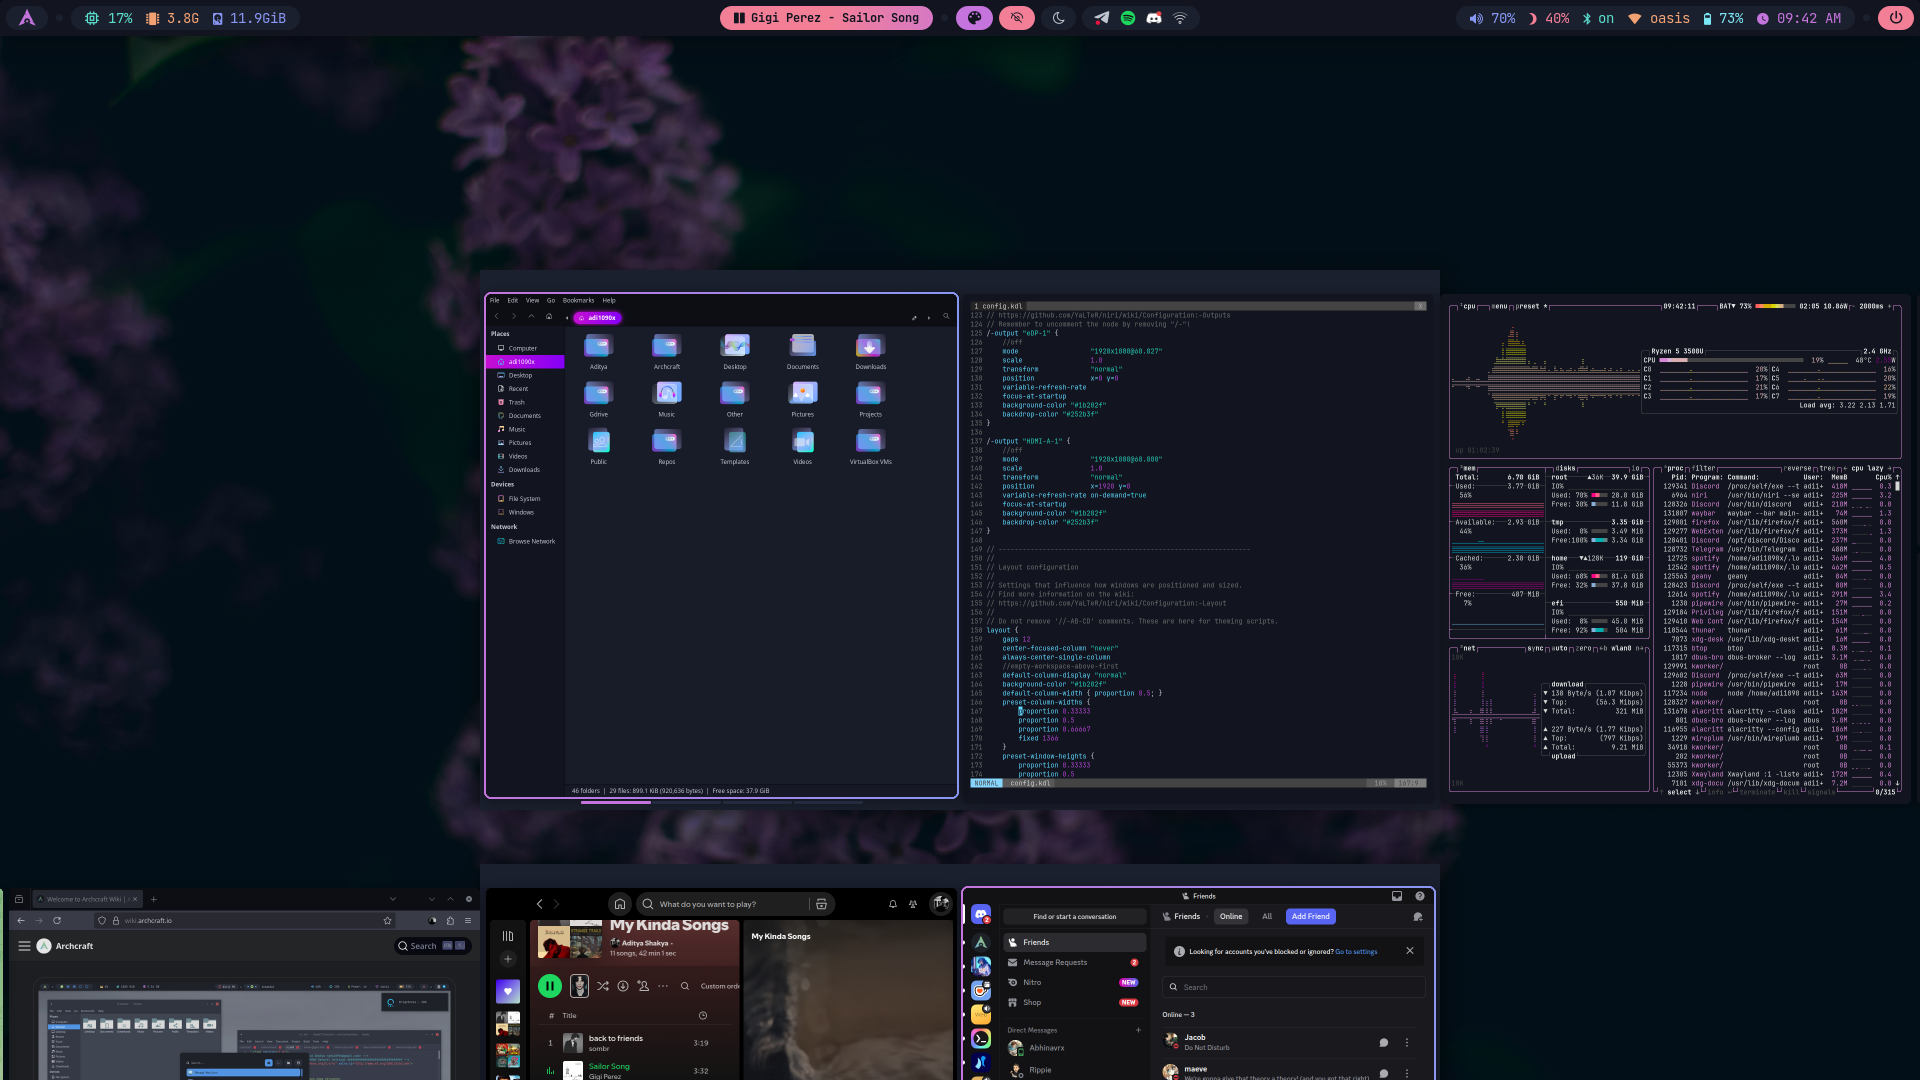
Task: Open Firefox hamburger application menu
Action: [467, 920]
